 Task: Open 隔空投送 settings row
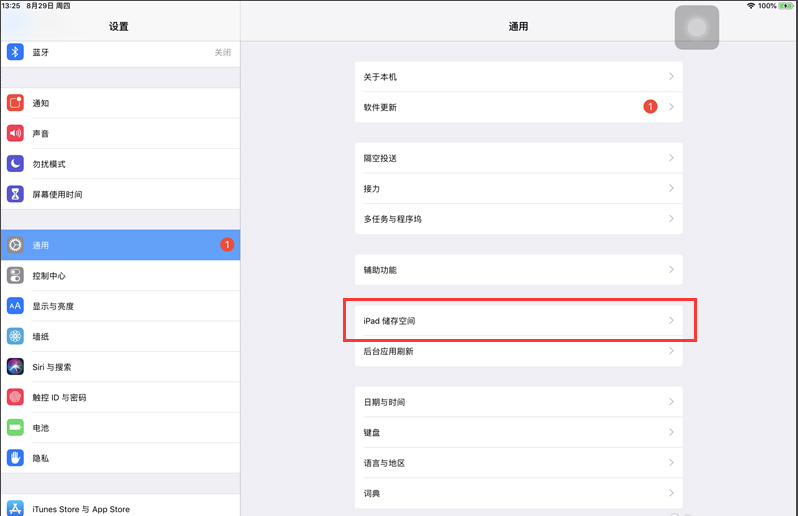[519, 158]
